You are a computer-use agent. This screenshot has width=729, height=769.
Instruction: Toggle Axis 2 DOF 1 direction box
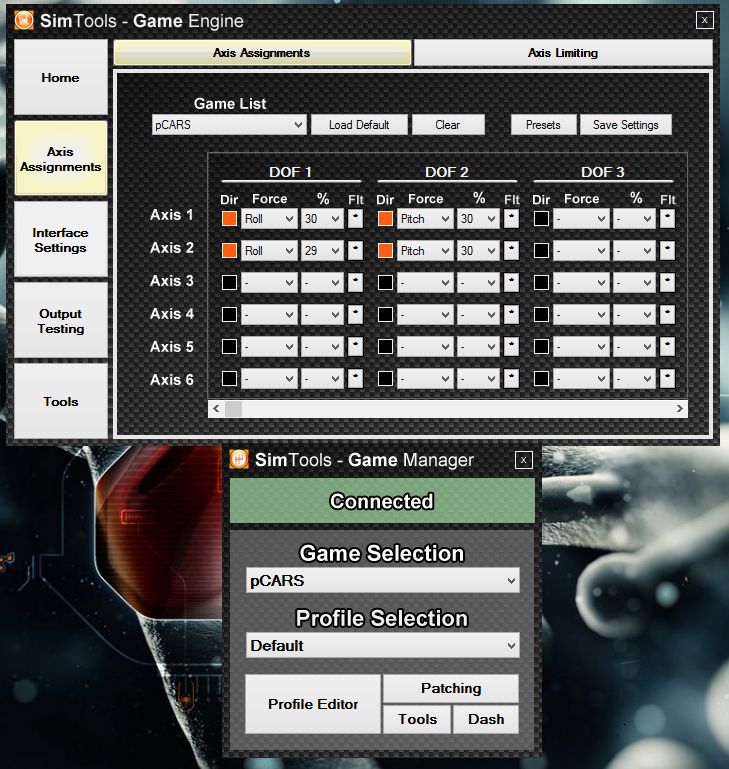229,251
